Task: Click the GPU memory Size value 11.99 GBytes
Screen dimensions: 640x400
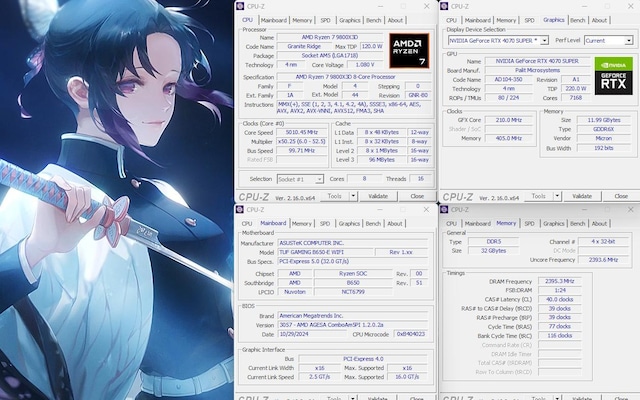Action: (604, 120)
